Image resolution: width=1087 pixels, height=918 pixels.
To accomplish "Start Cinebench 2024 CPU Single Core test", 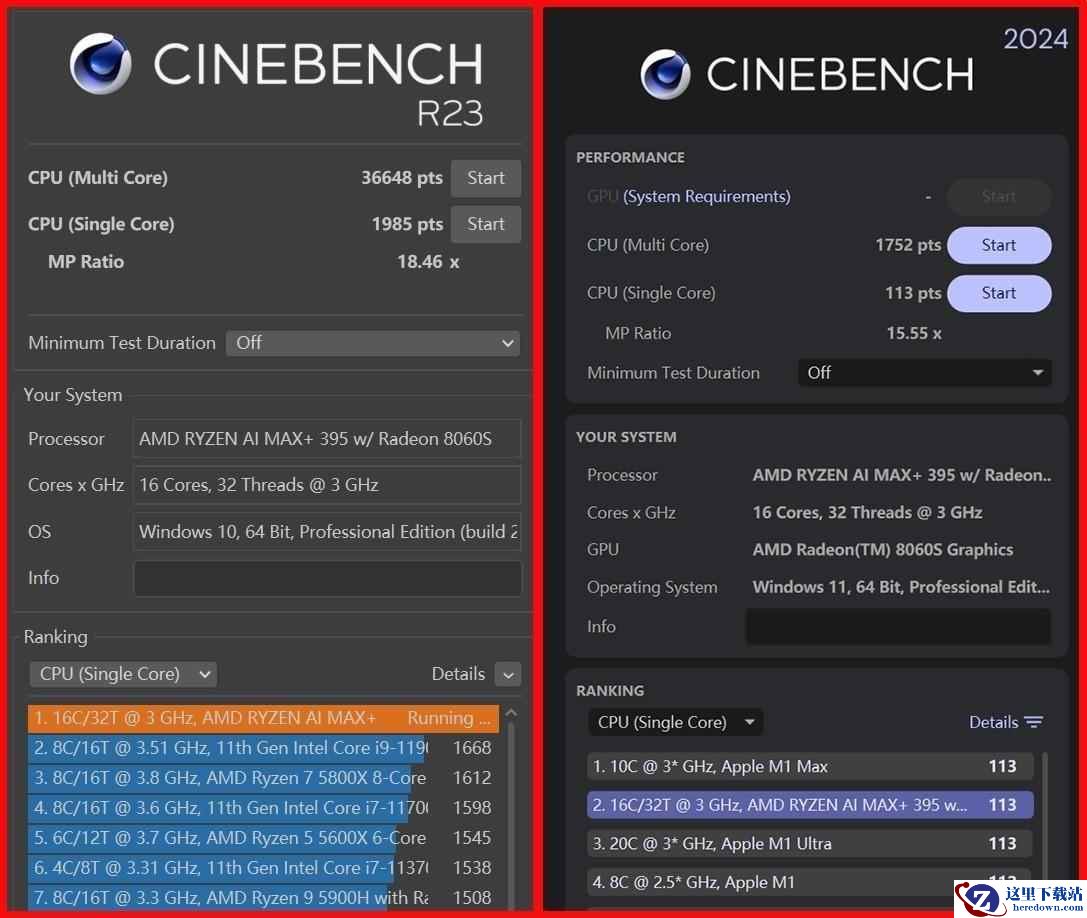I will click(999, 293).
